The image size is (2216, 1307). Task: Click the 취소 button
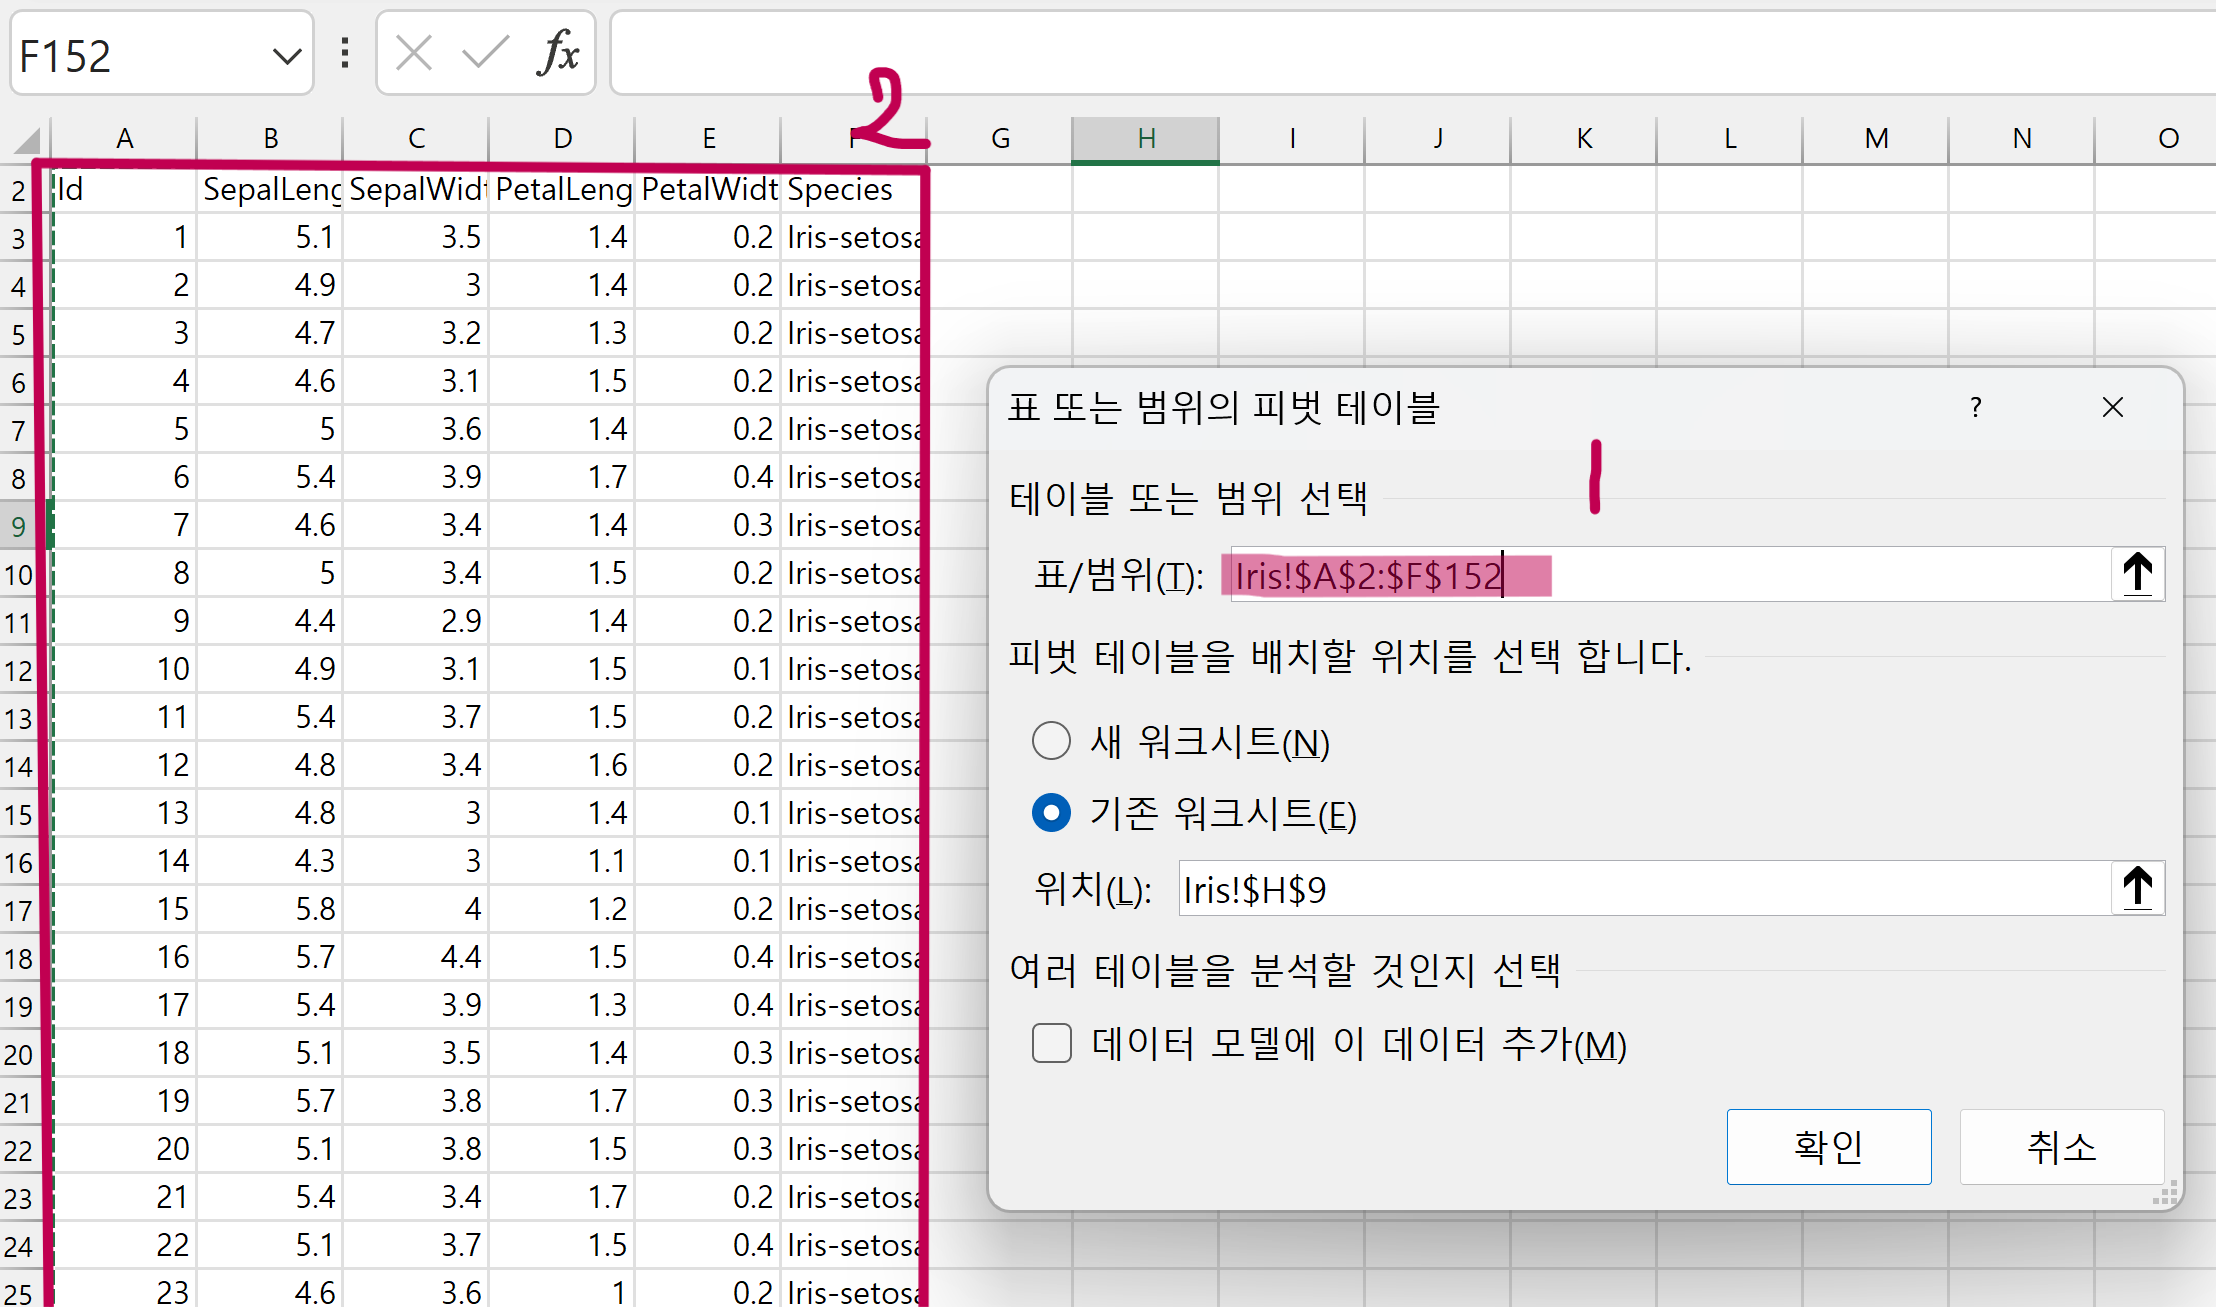coord(2061,1146)
